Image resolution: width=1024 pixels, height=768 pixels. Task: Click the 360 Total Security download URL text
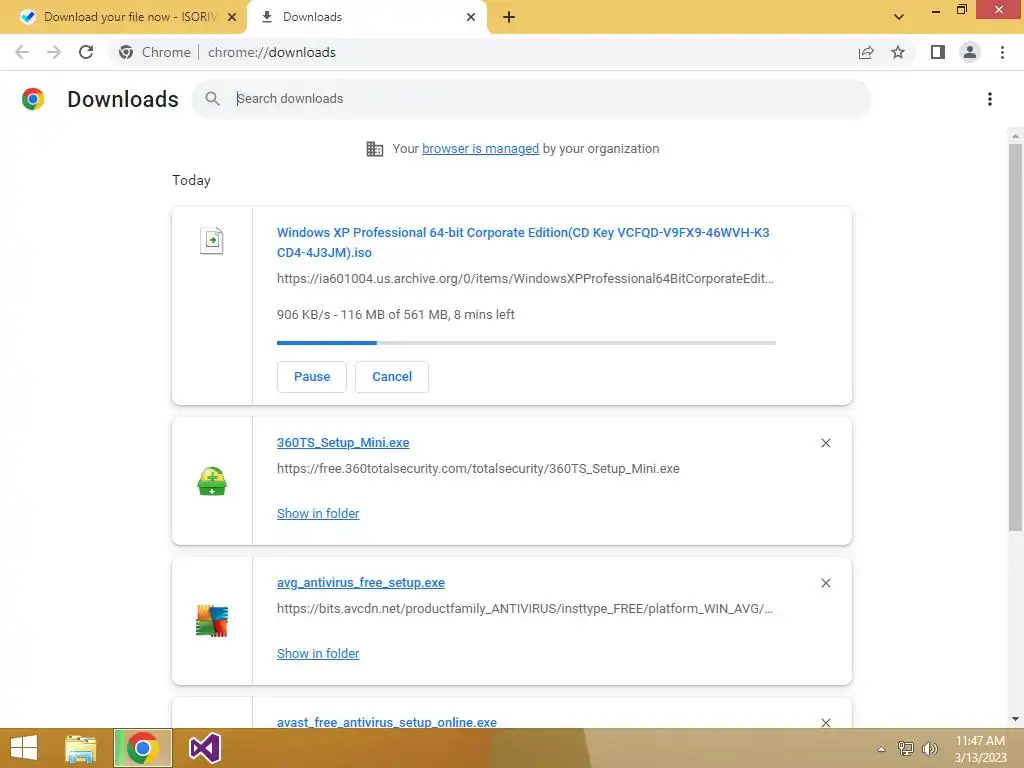(x=478, y=469)
